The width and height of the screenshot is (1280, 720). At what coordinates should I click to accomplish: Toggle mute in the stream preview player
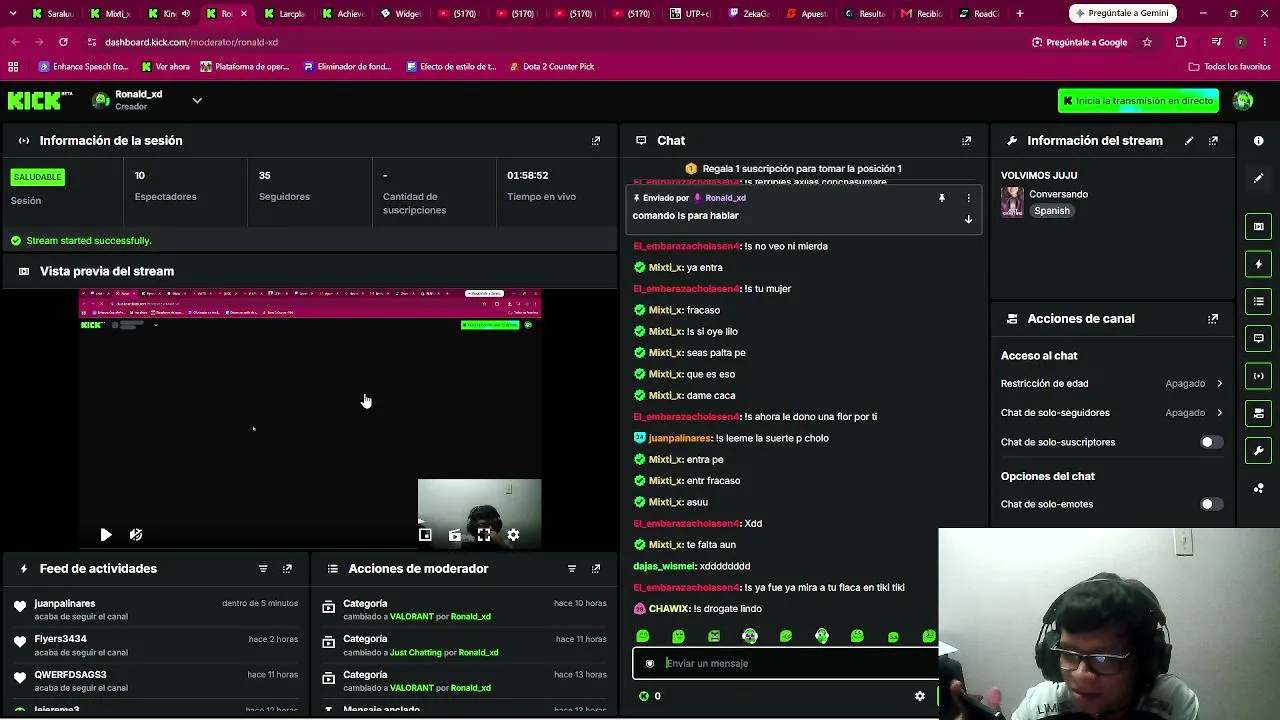coord(136,535)
